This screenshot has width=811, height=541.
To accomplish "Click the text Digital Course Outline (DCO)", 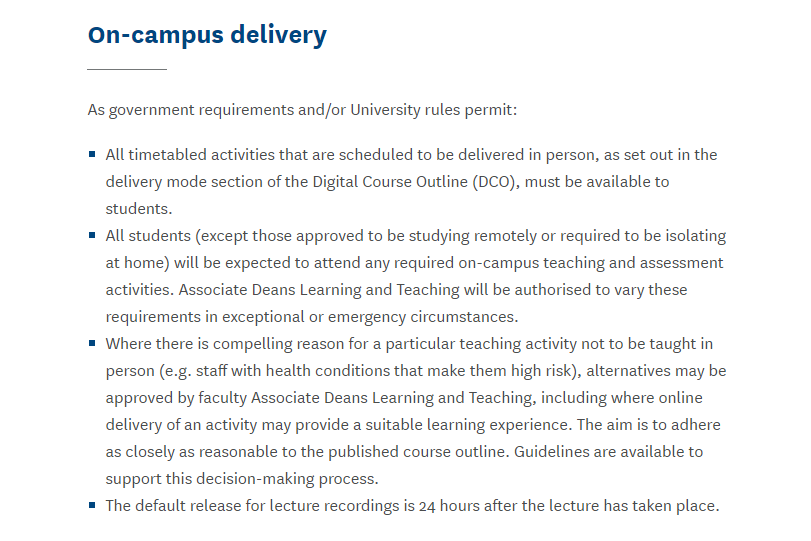I will [x=415, y=182].
